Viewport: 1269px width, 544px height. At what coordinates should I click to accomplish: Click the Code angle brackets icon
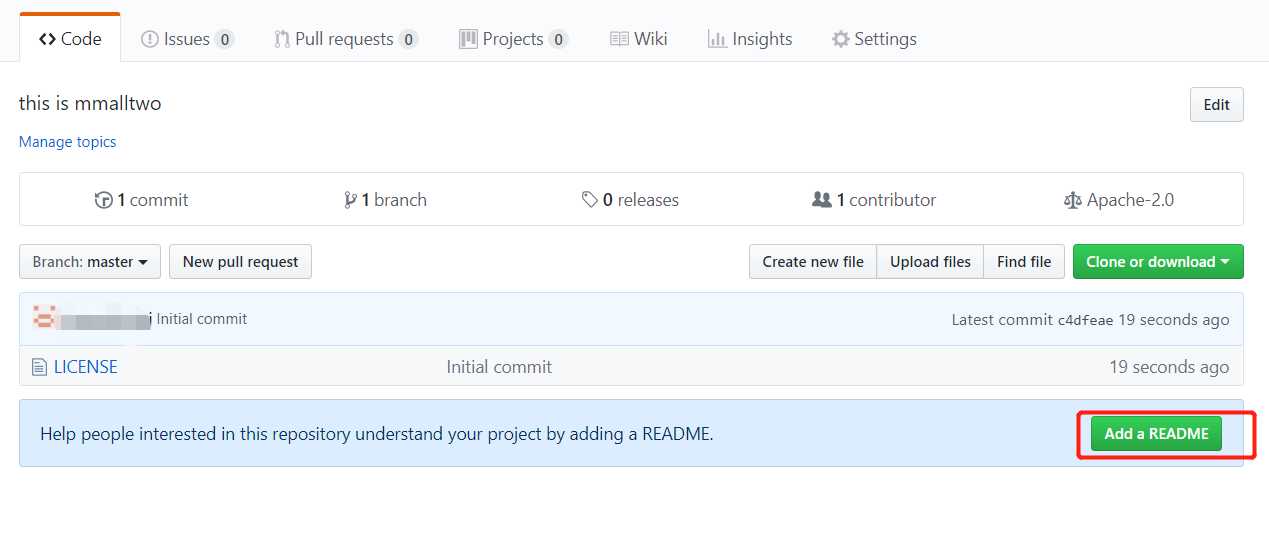click(x=47, y=39)
